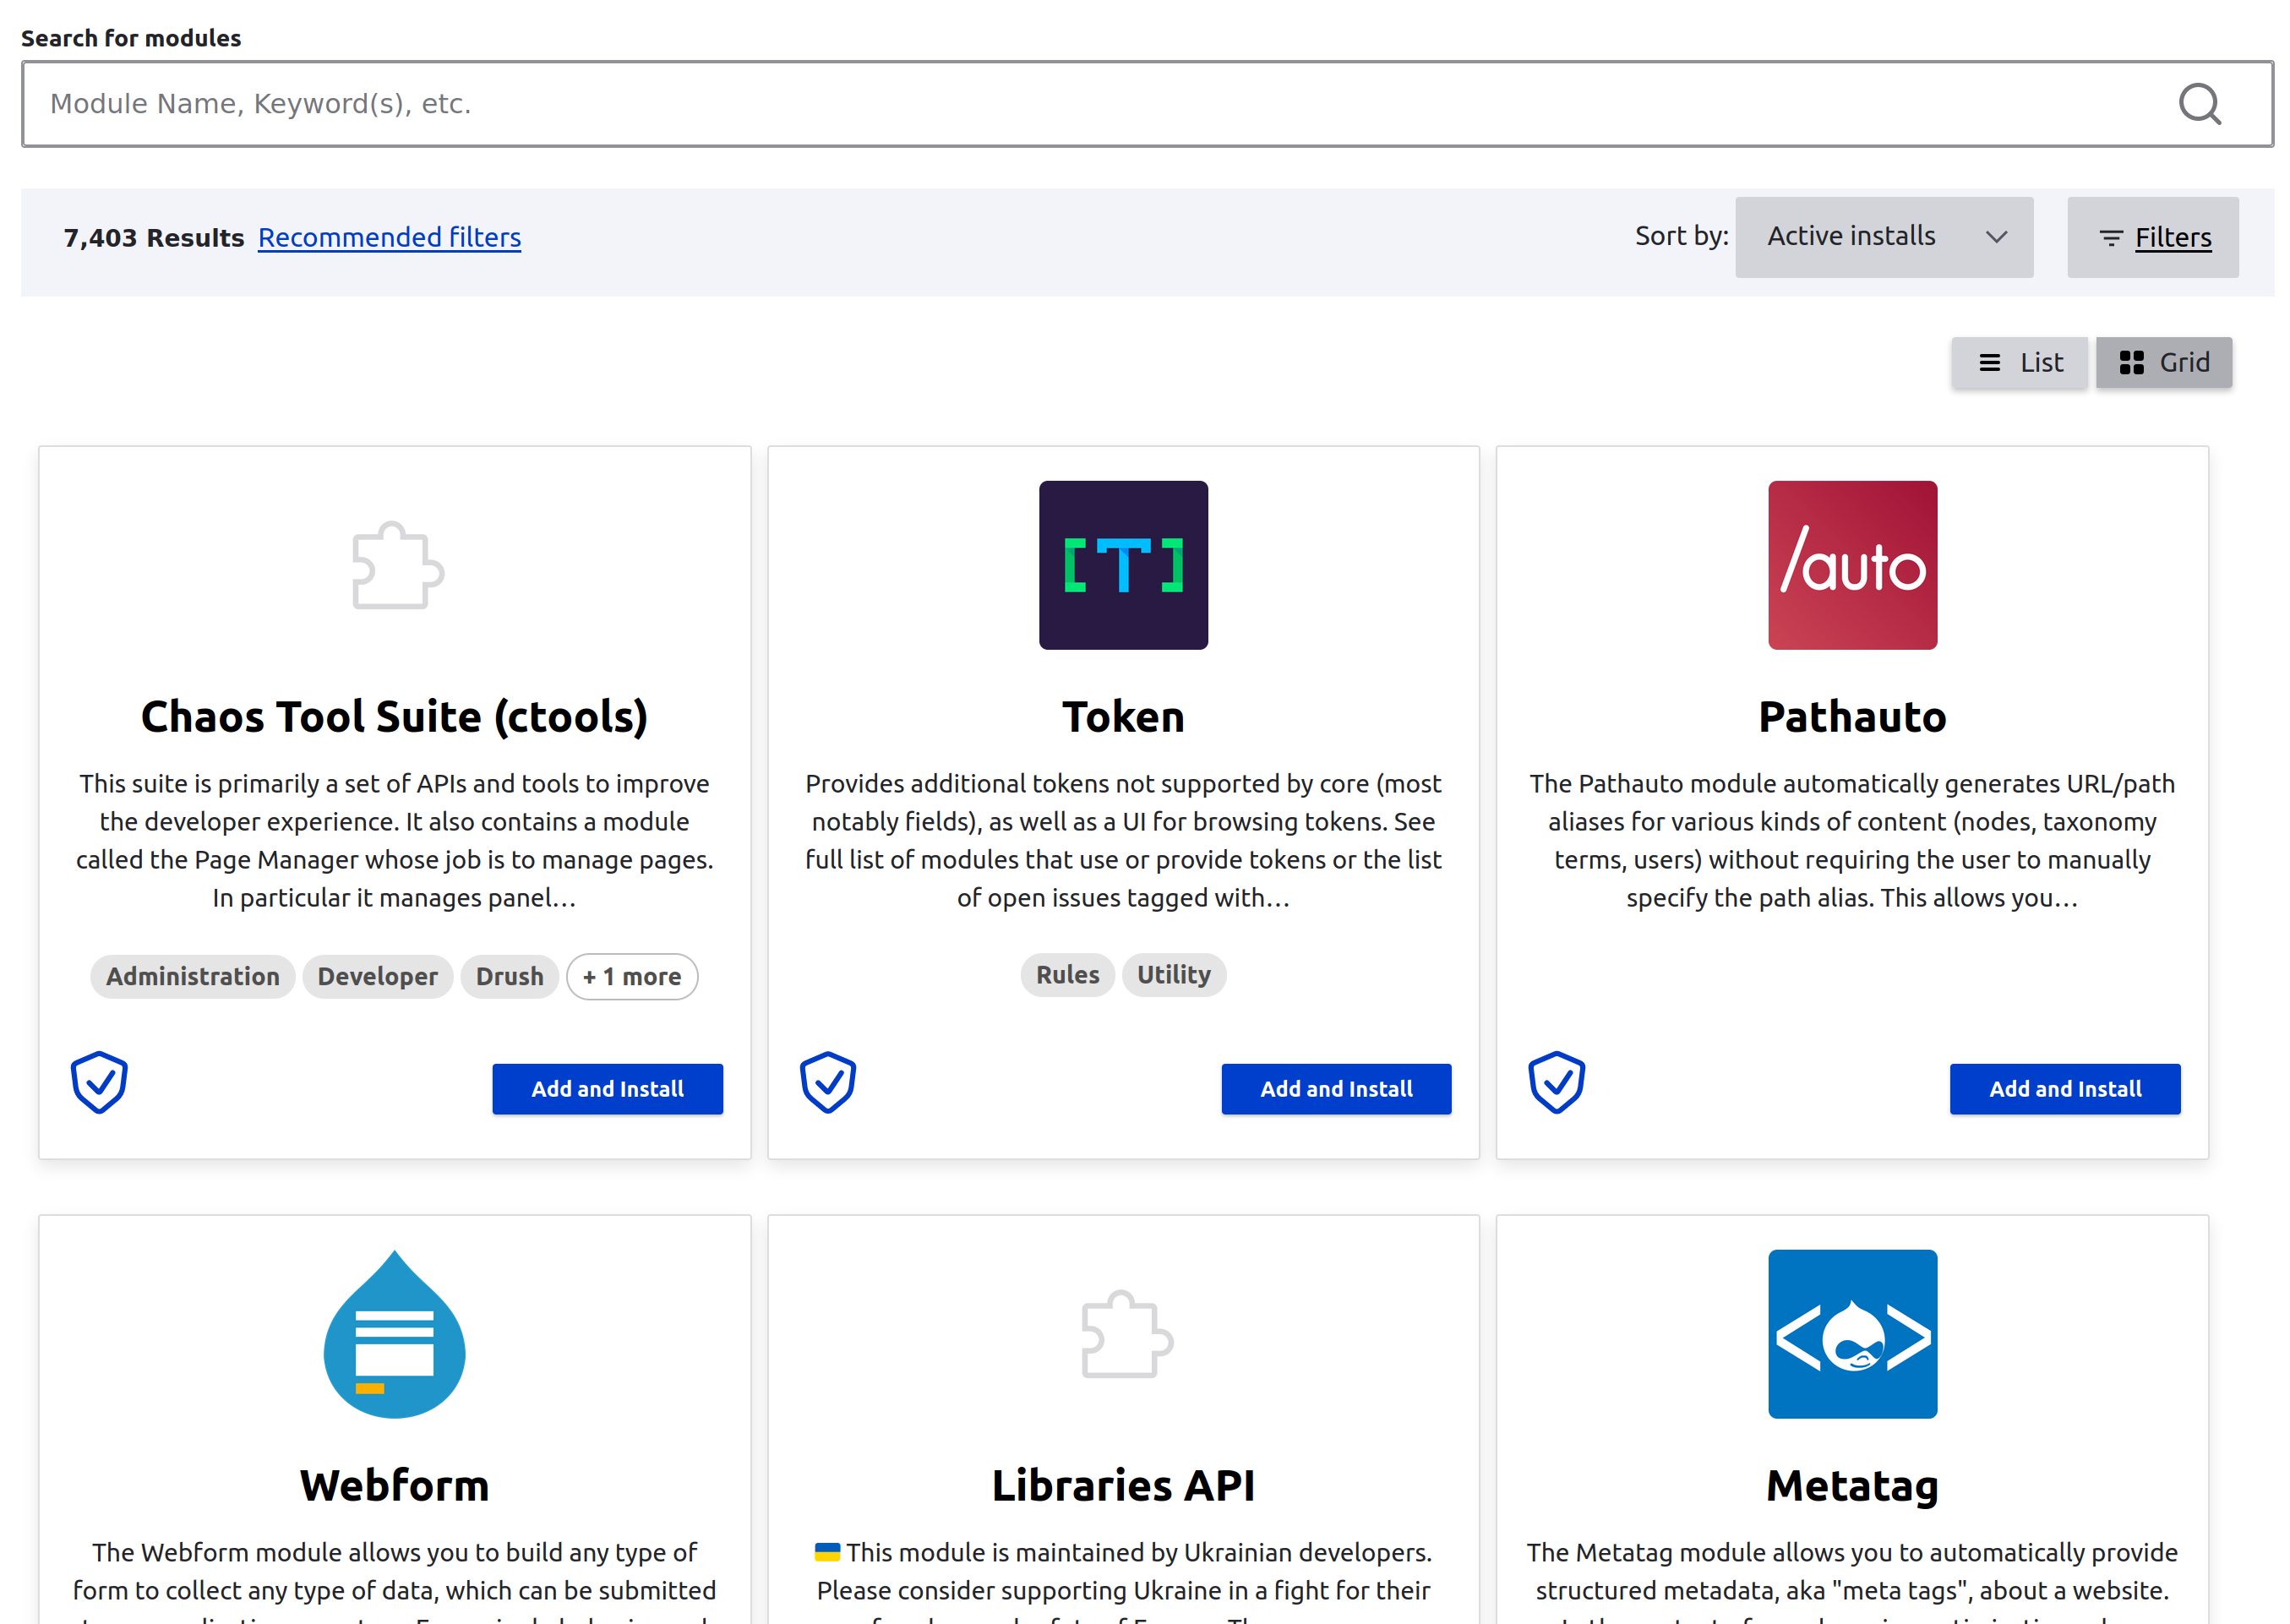2290x1624 pixels.
Task: Click the security shield icon on Token card
Action: tap(827, 1081)
